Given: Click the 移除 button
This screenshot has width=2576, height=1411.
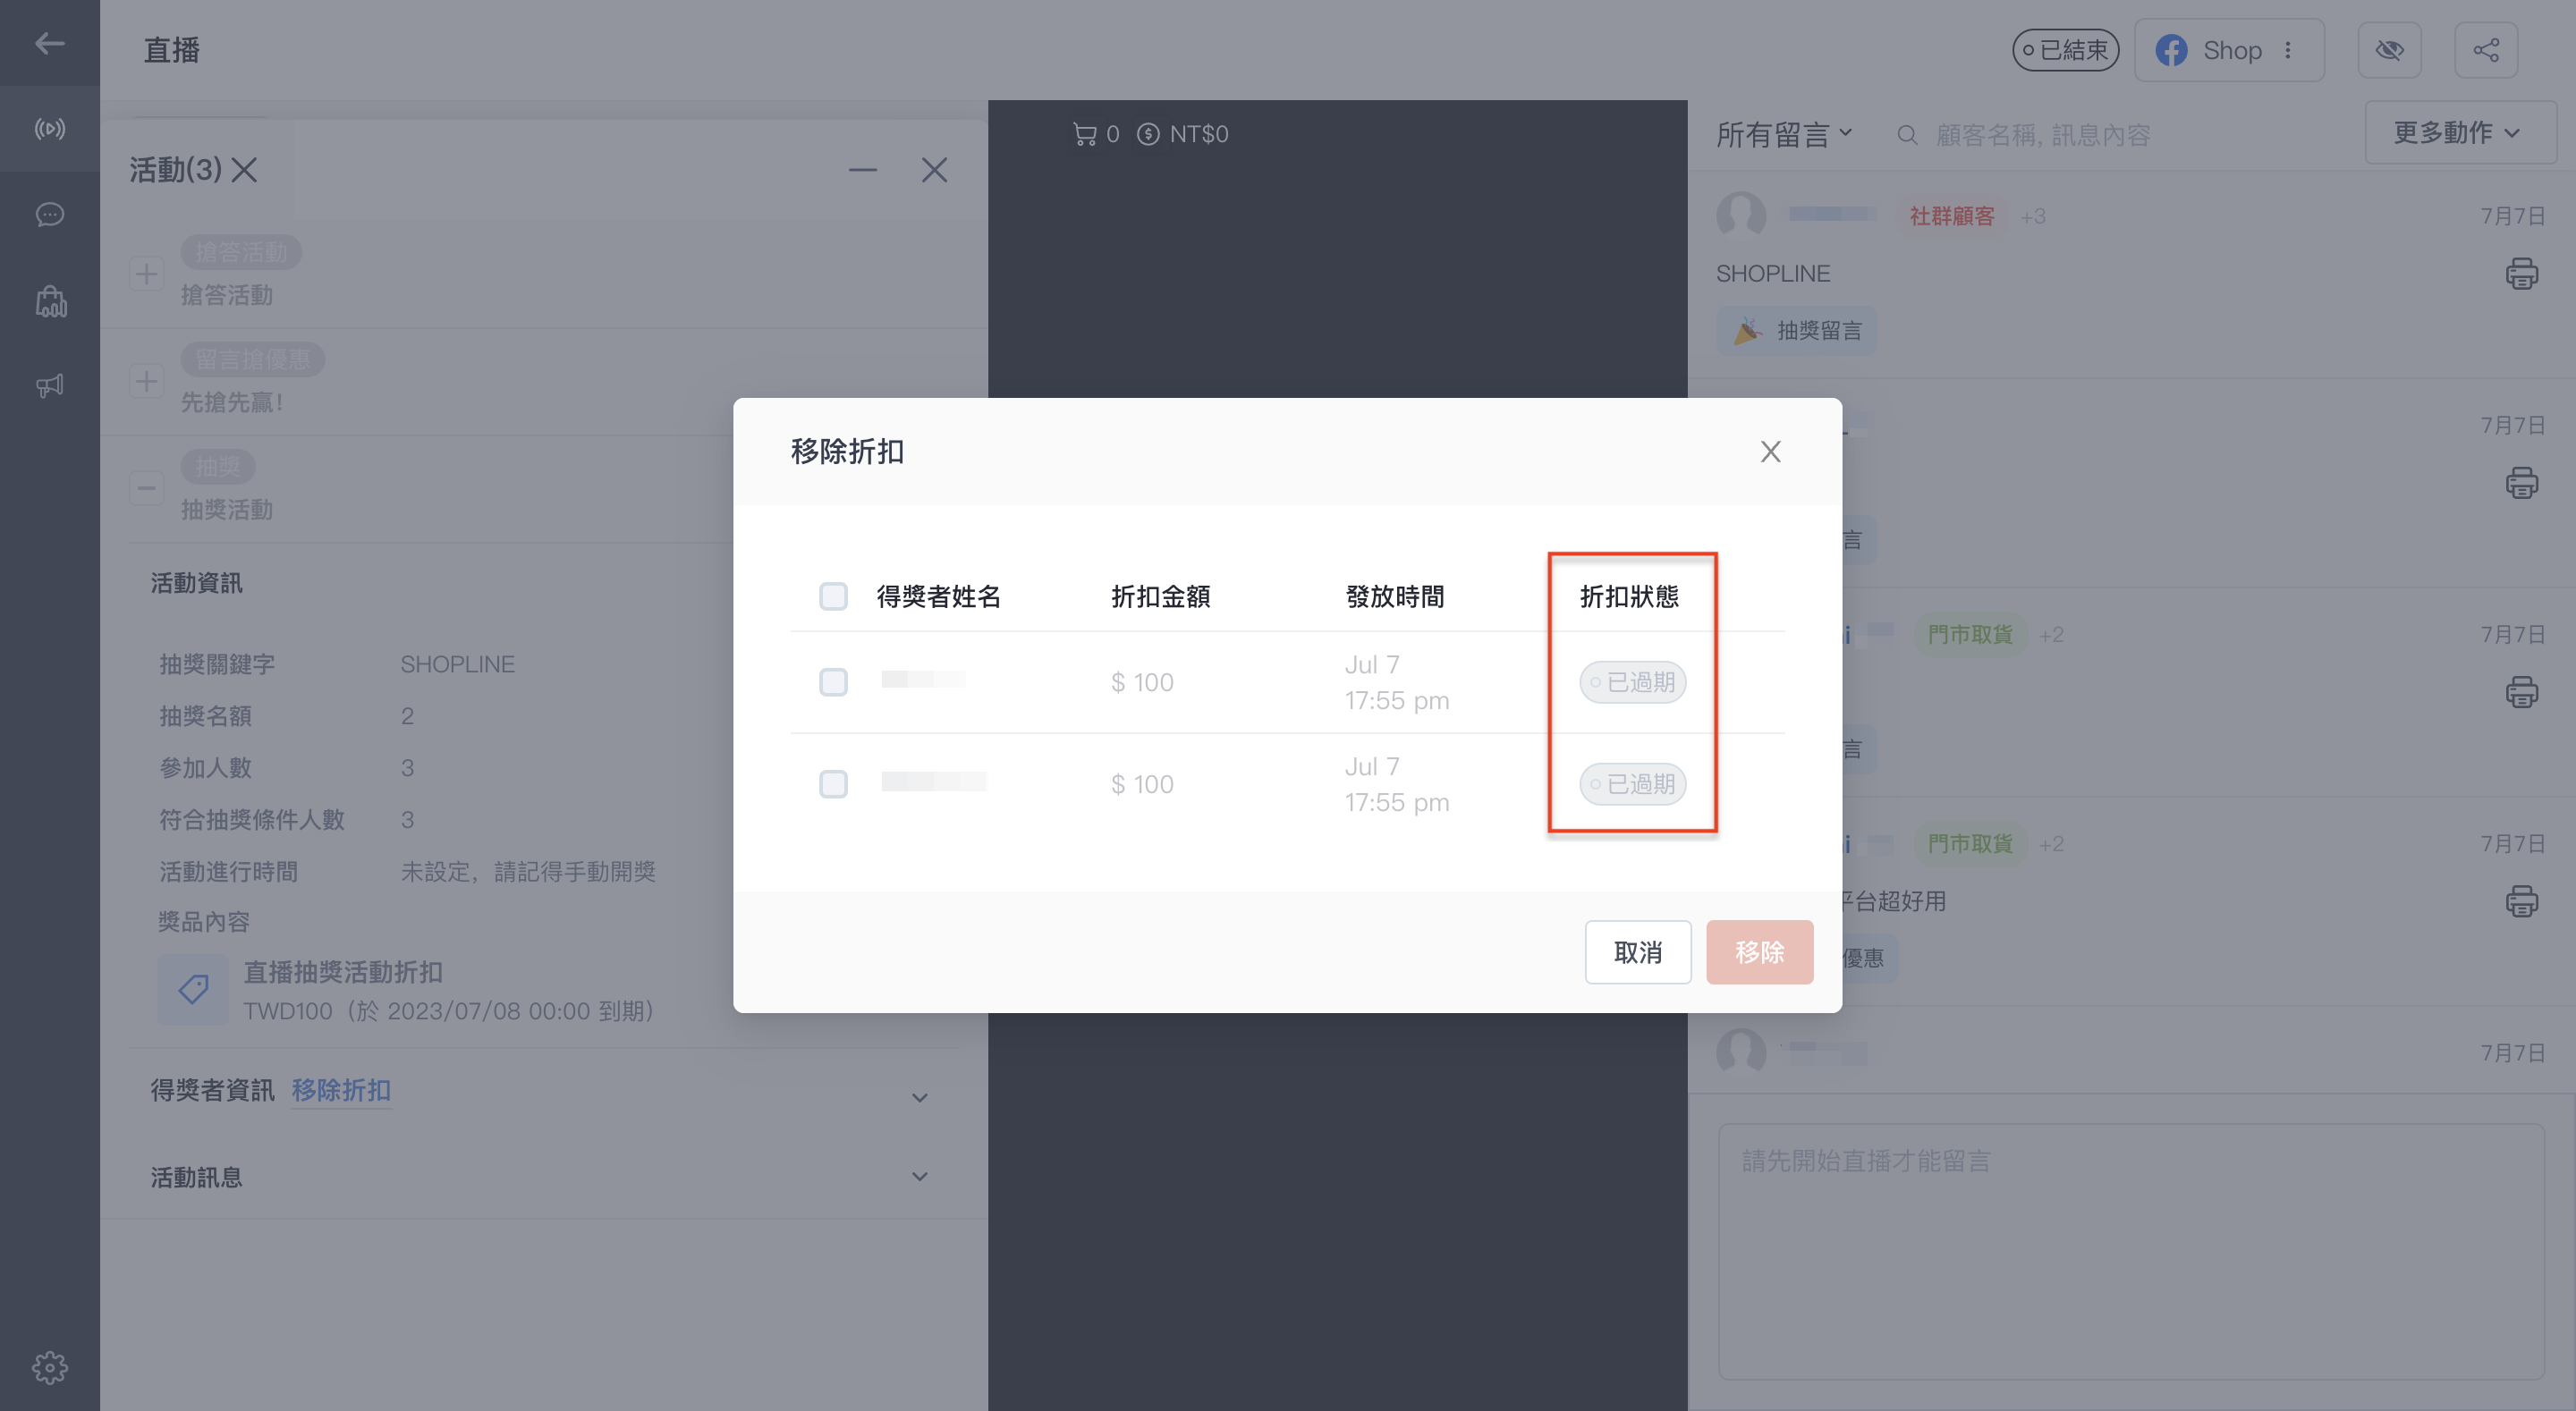Looking at the screenshot, I should [x=1760, y=952].
